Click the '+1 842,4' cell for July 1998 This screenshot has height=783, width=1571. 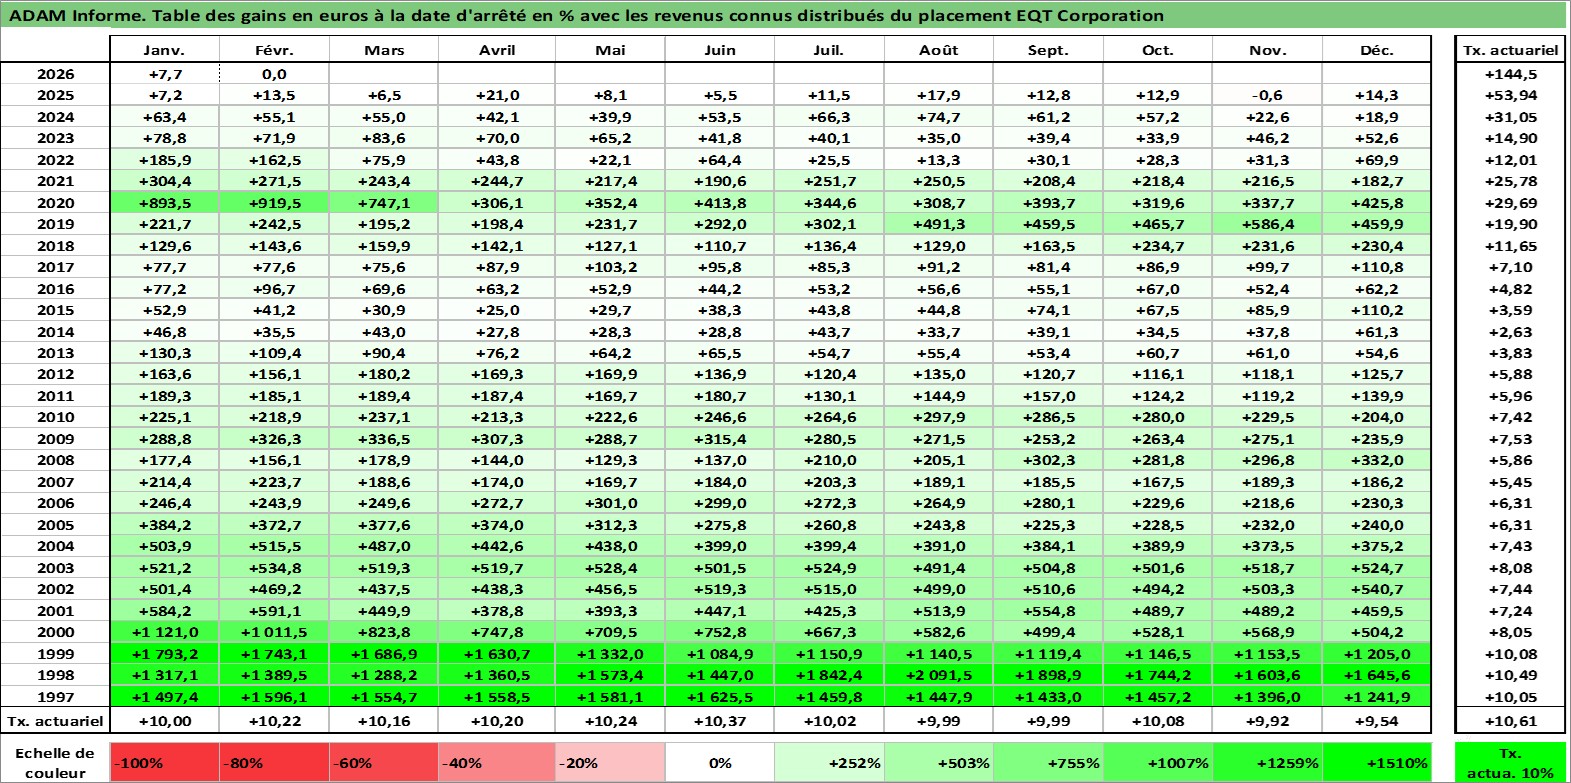pos(829,675)
